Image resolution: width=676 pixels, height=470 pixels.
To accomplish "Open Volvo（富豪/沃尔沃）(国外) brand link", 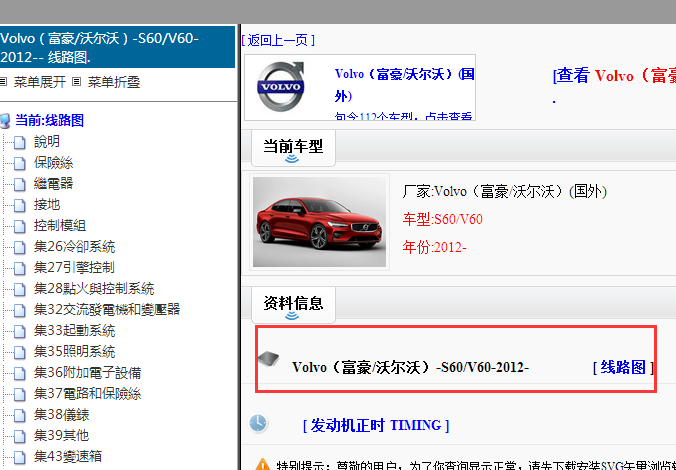I will 404,85.
